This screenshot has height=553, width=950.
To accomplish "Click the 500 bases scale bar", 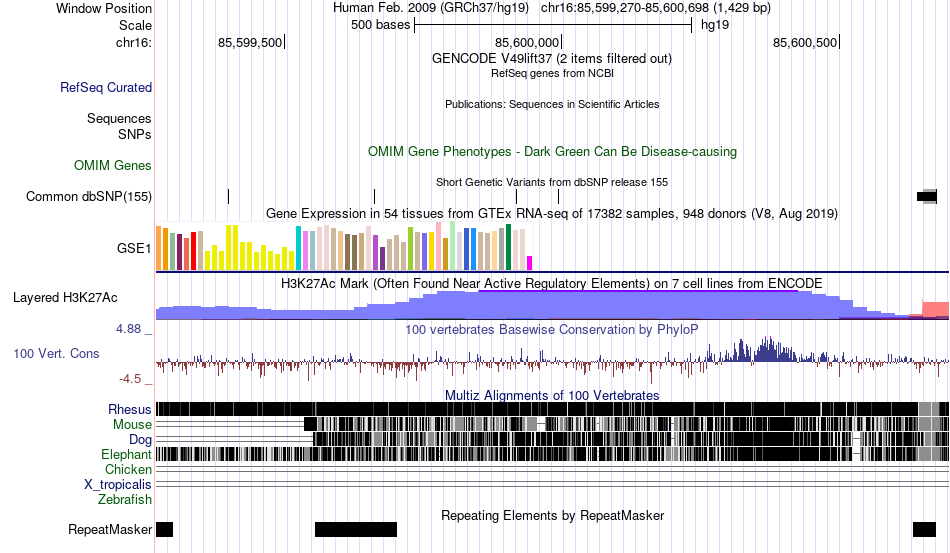I will pyautogui.click(x=553, y=25).
